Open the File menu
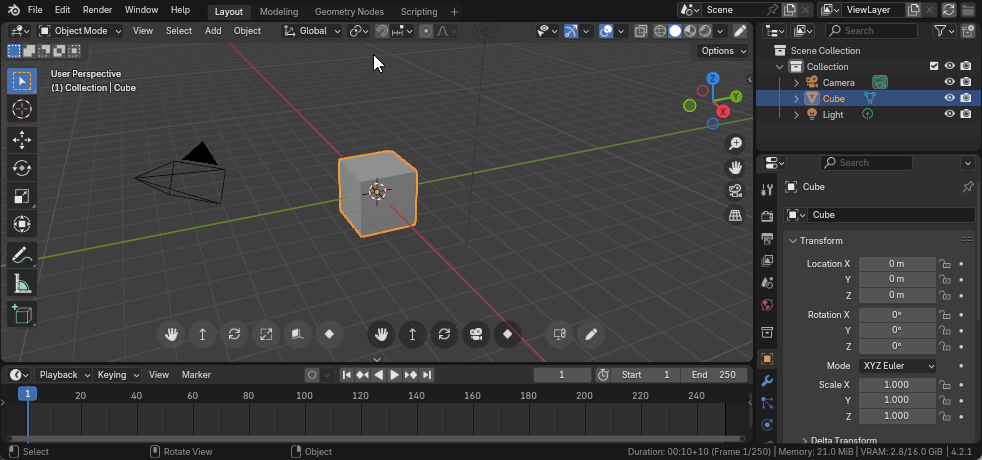 click(x=35, y=10)
